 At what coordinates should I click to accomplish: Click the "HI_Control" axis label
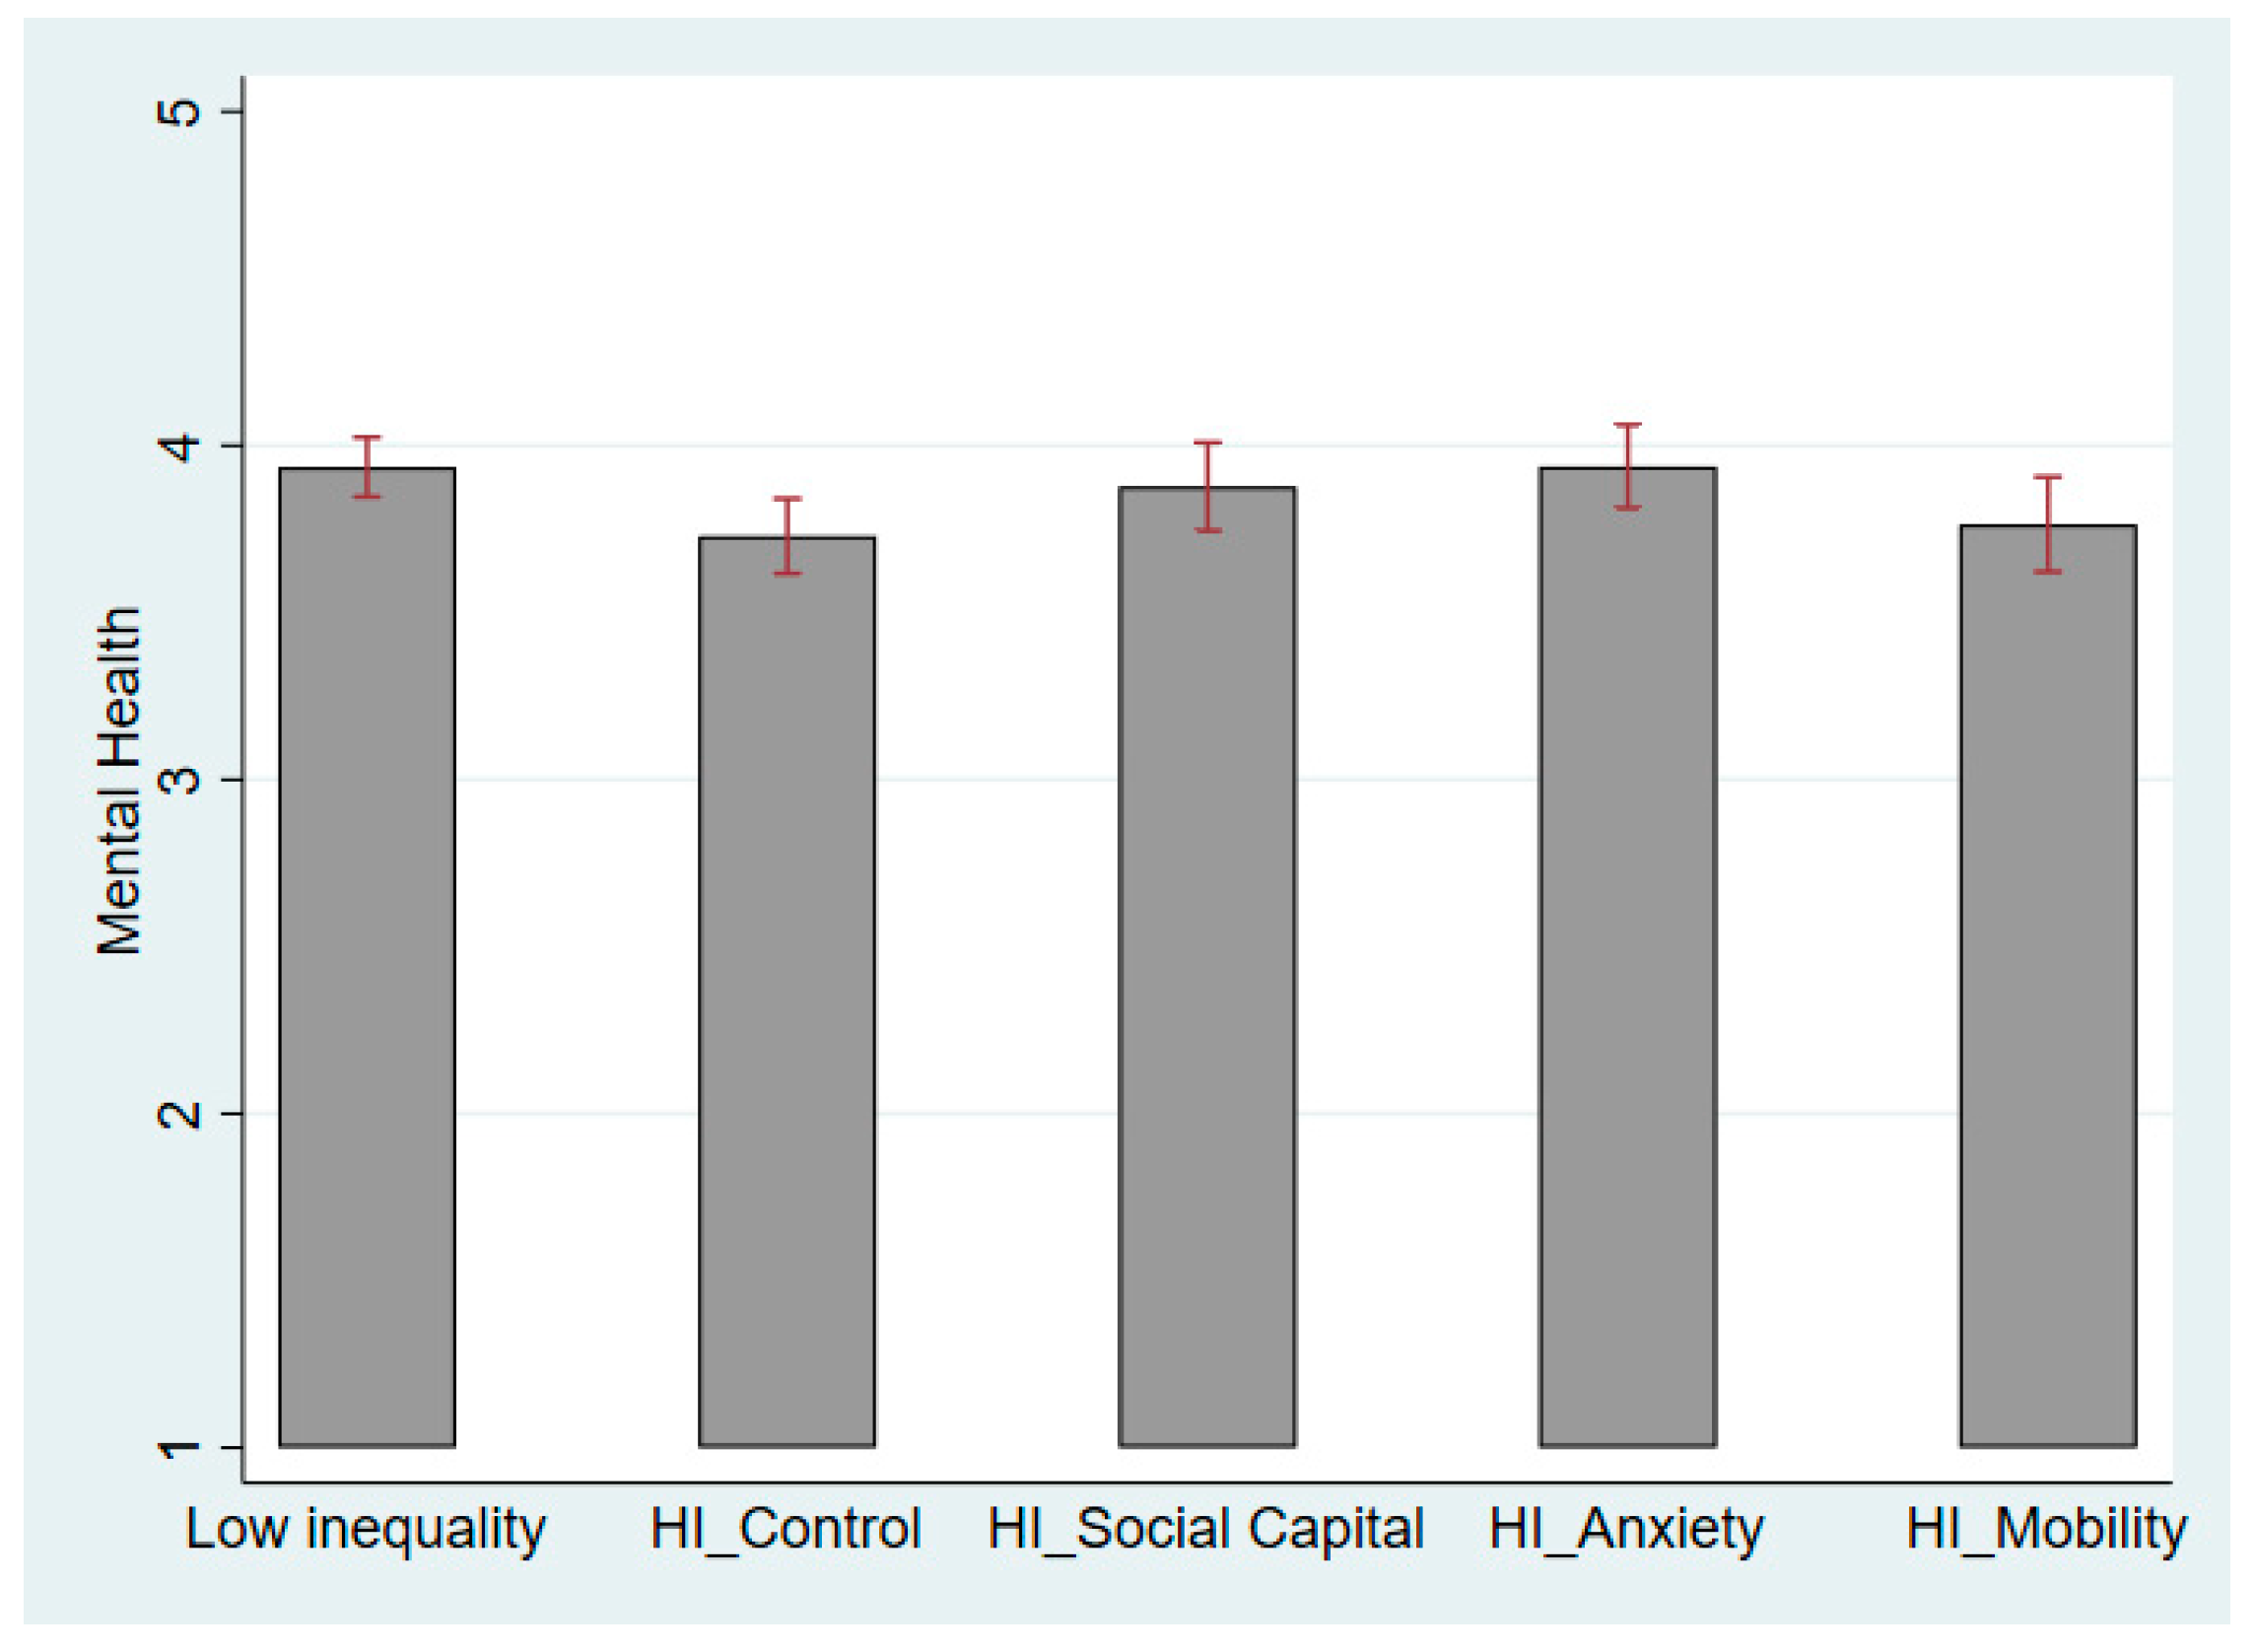785,1530
